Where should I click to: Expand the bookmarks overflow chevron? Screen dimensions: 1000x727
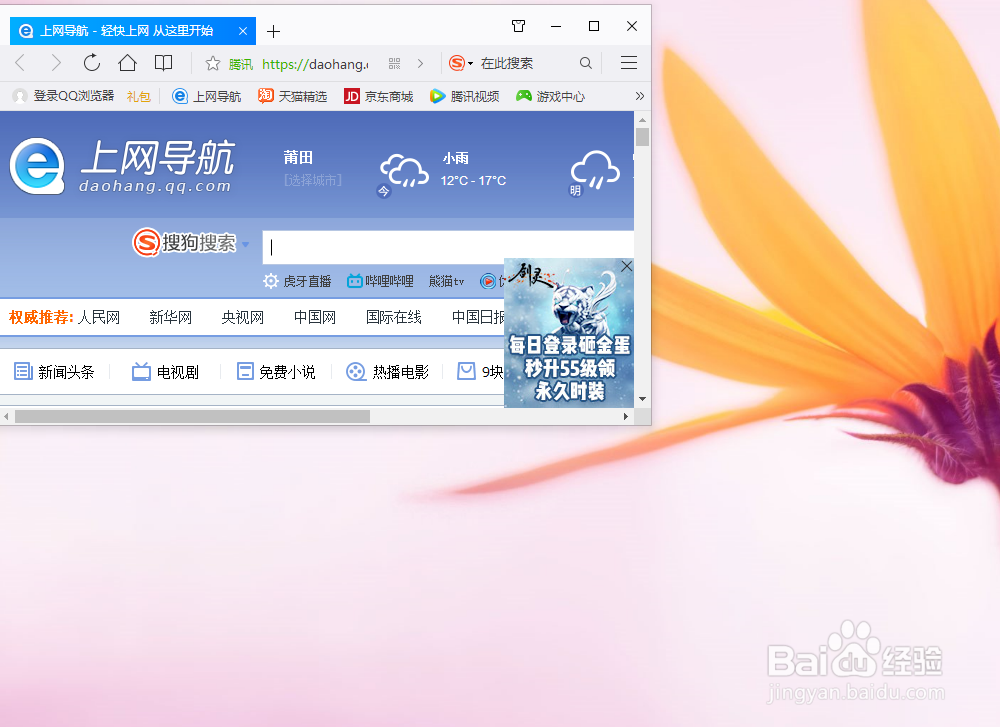(x=639, y=95)
